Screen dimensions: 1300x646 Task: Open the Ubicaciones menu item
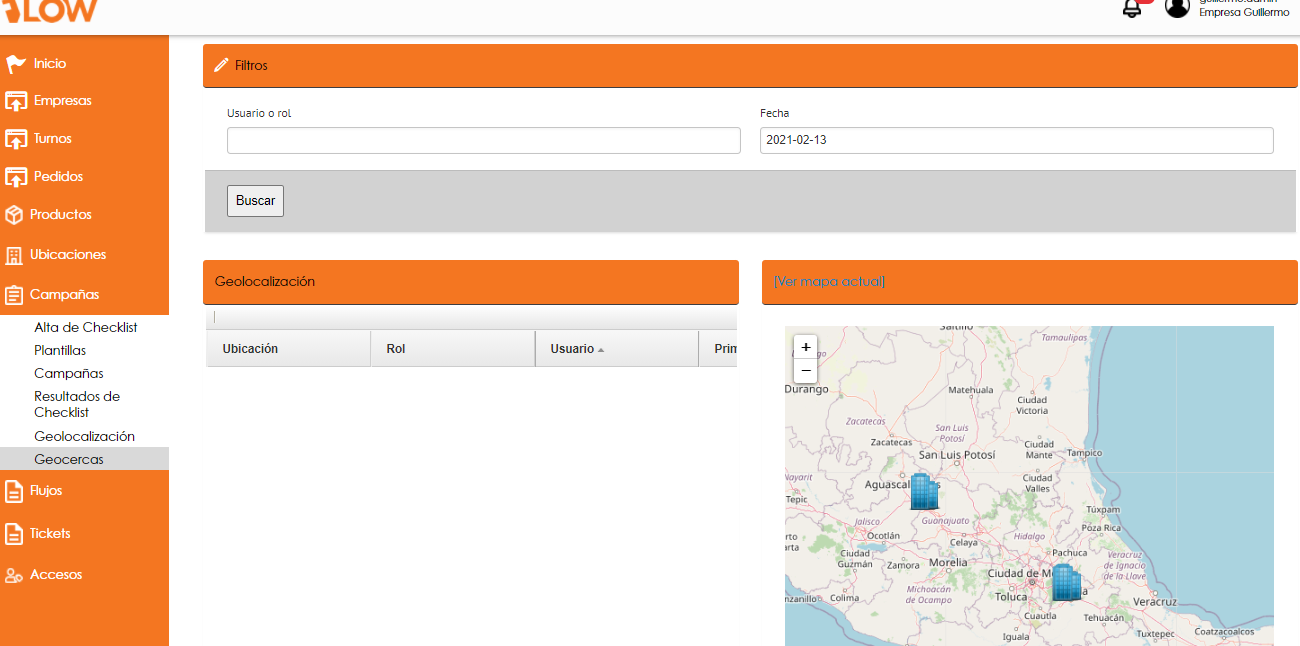(68, 255)
